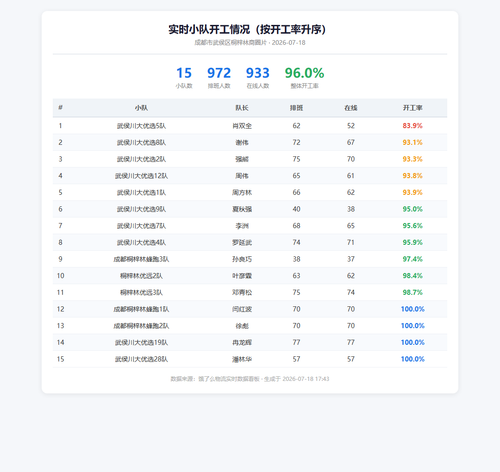Click the summary figure 15 for 小队数
This screenshot has height=472, width=500.
tap(184, 73)
